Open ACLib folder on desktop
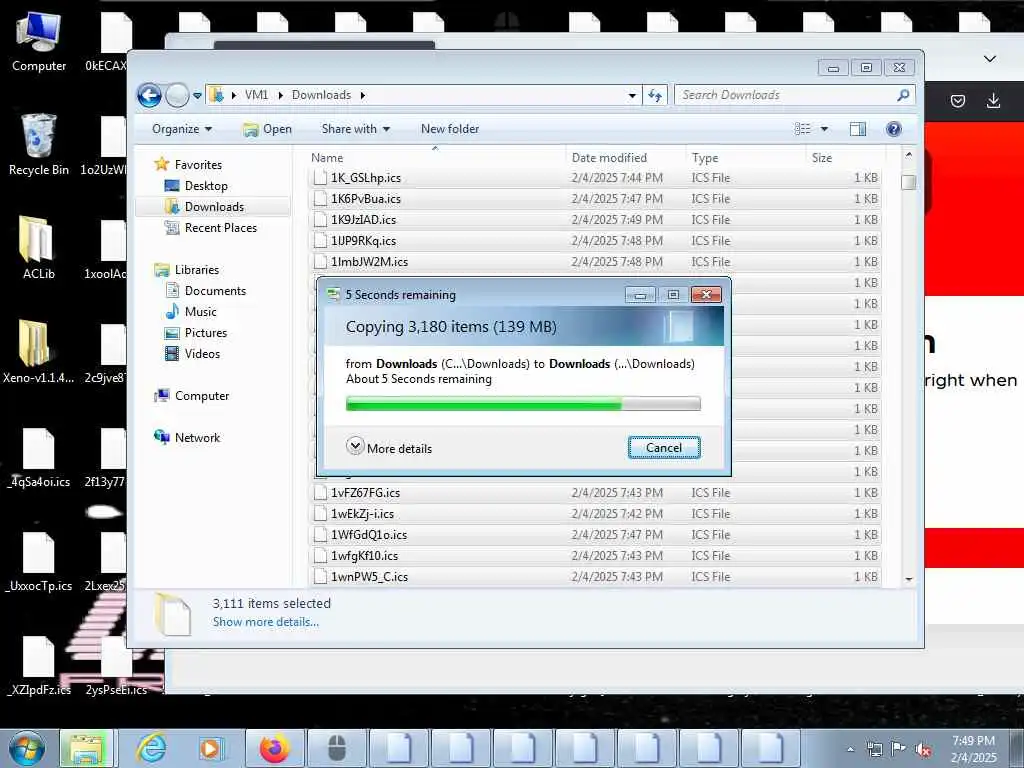Viewport: 1024px width, 768px height. [x=39, y=248]
